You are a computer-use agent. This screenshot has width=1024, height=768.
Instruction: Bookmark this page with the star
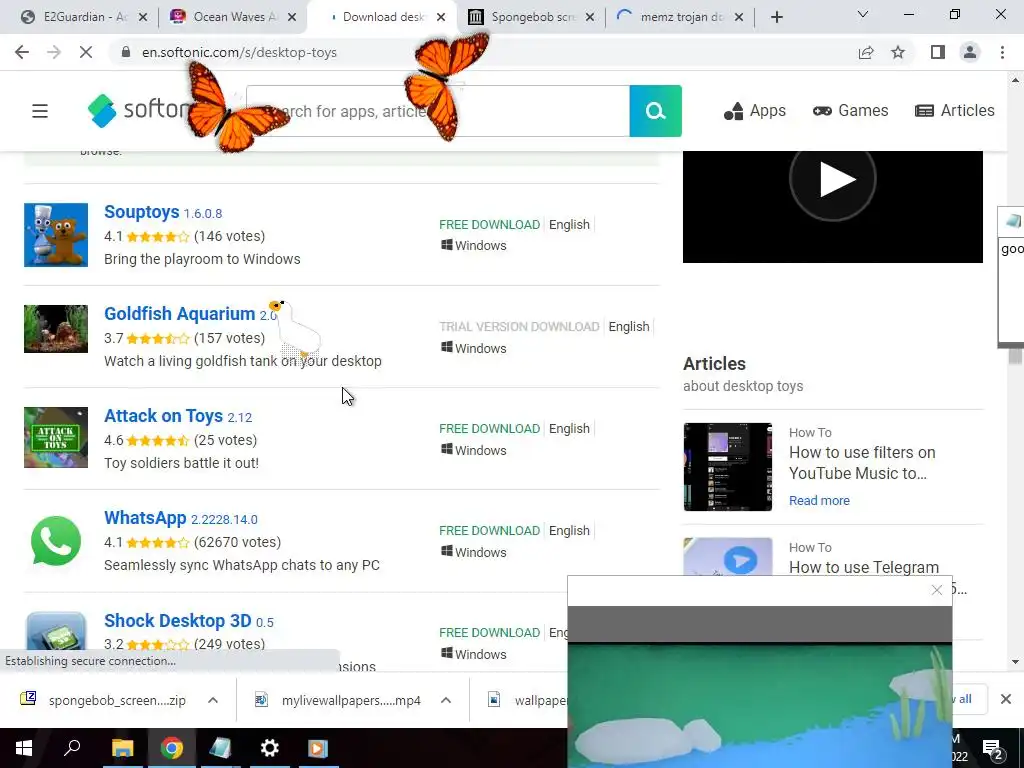[x=898, y=52]
